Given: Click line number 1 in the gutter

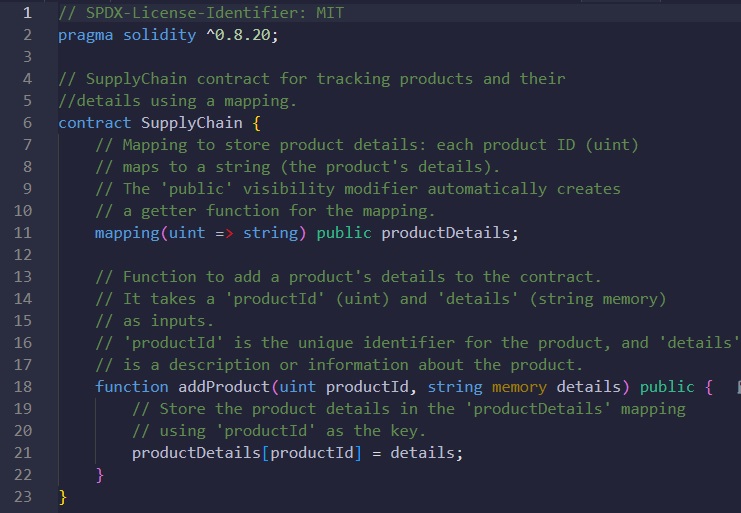Looking at the screenshot, I should (x=27, y=13).
